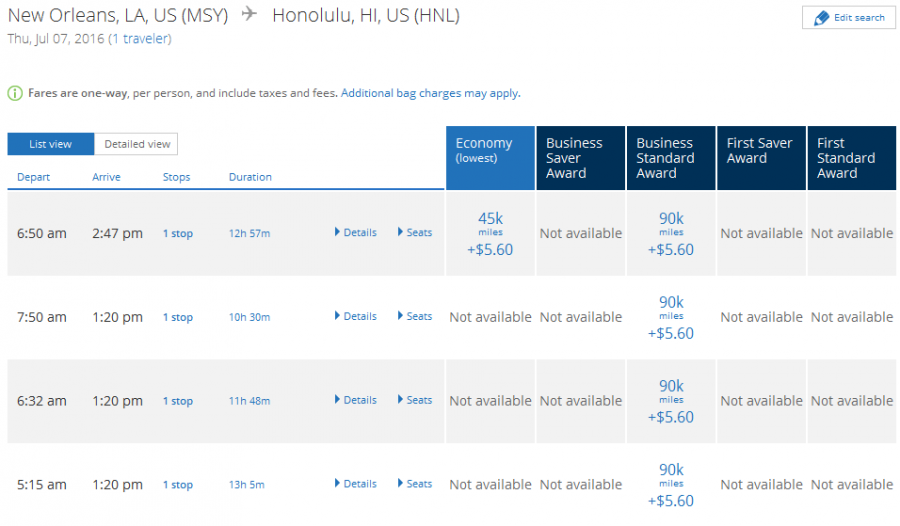This screenshot has width=900, height=526.
Task: Sort flights by the Depart column
Action: 33,177
